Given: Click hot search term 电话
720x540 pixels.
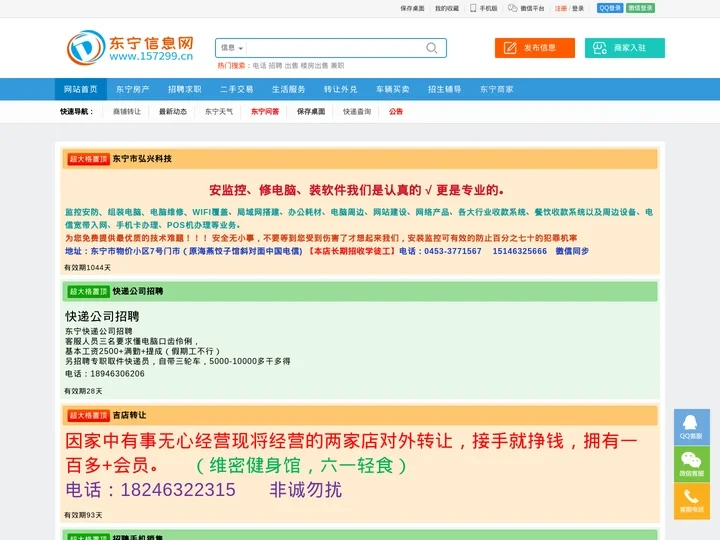Looking at the screenshot, I should point(259,66).
